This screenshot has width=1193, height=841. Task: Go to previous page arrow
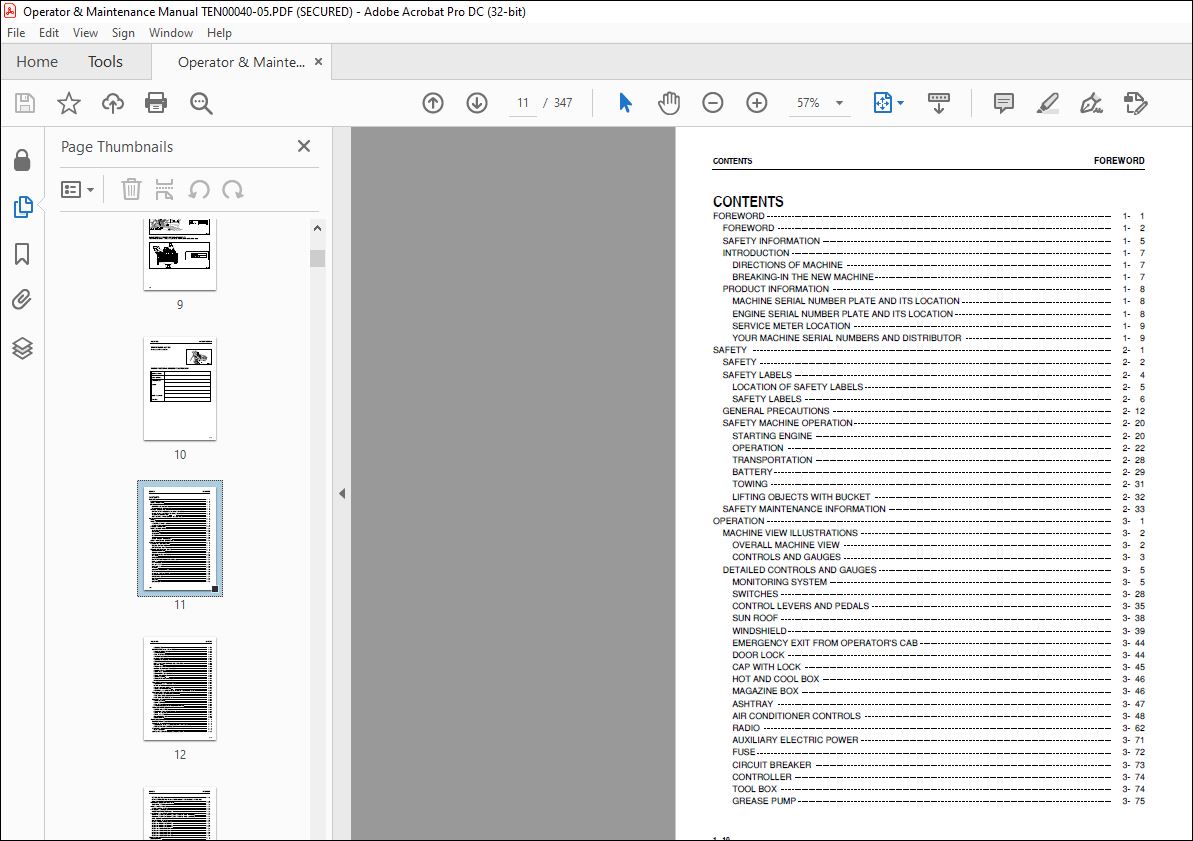tap(433, 103)
